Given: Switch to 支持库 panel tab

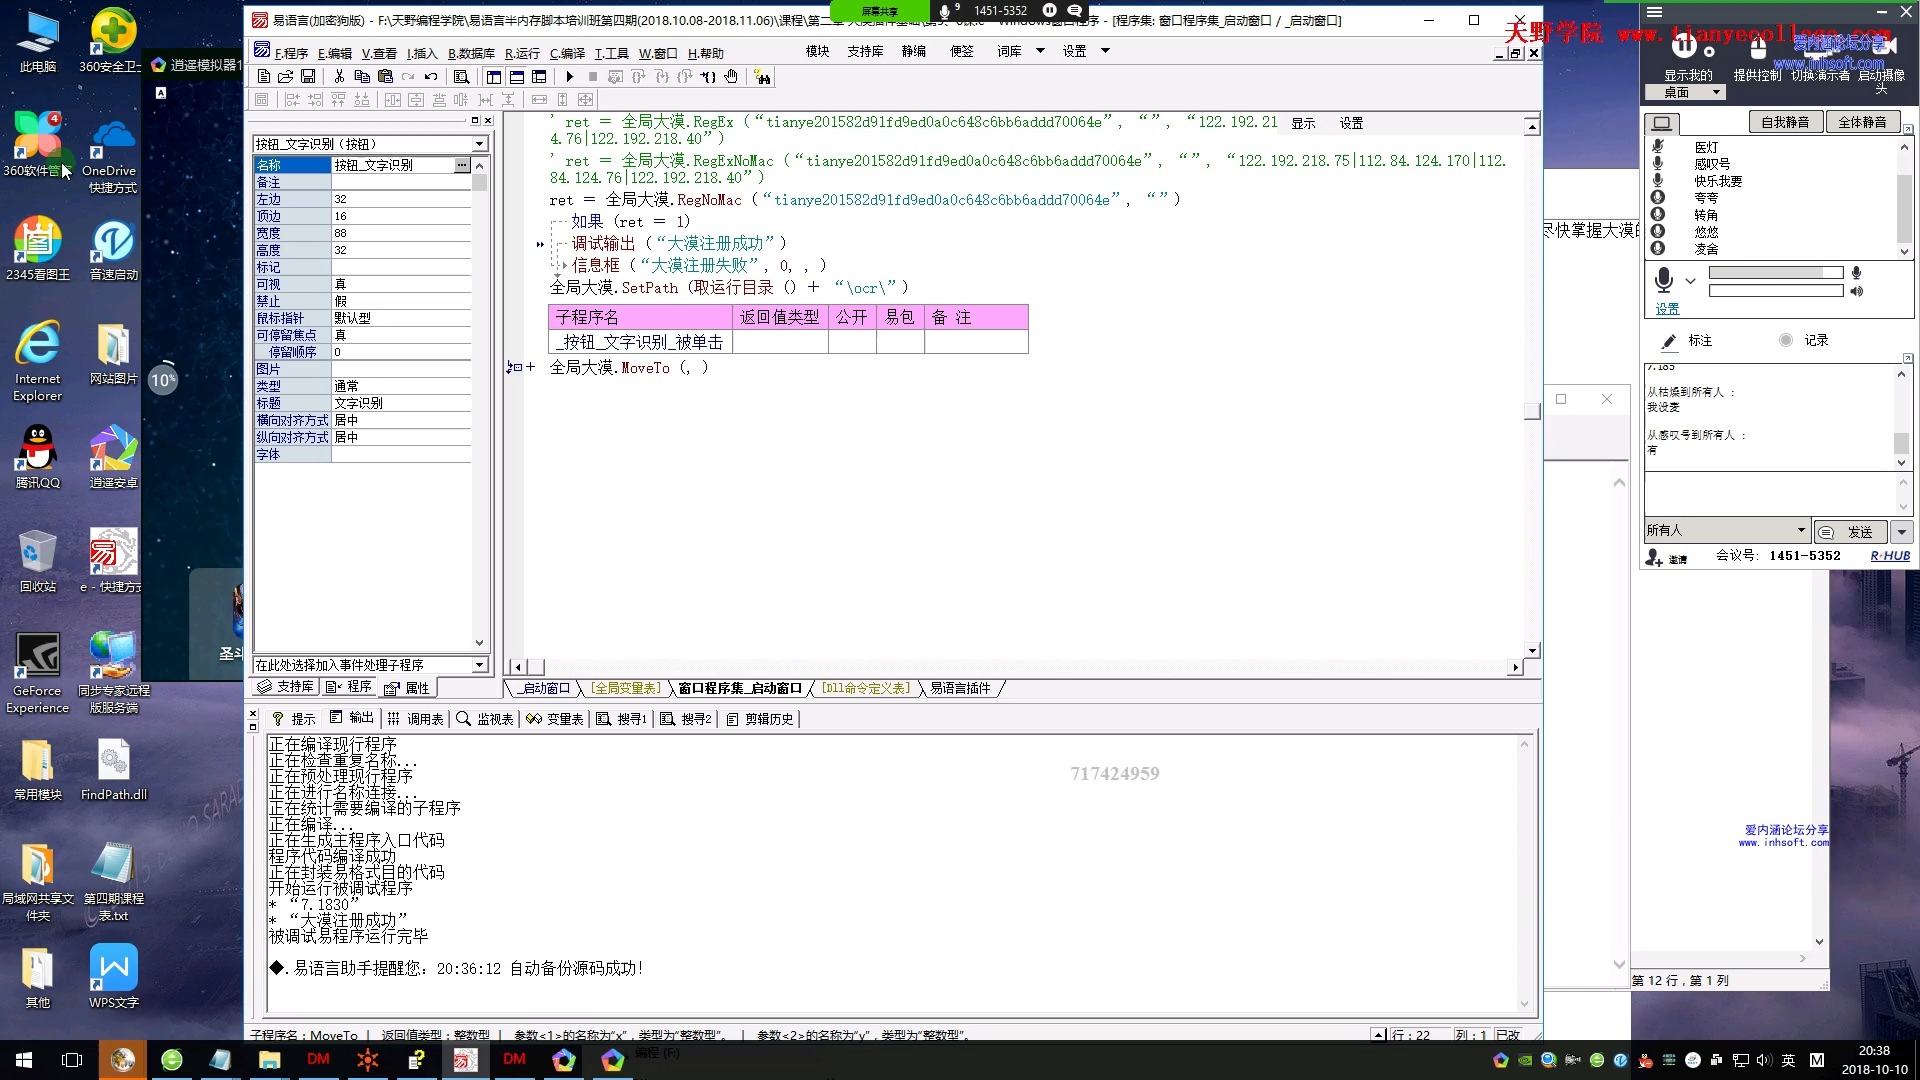Looking at the screenshot, I should click(x=286, y=687).
